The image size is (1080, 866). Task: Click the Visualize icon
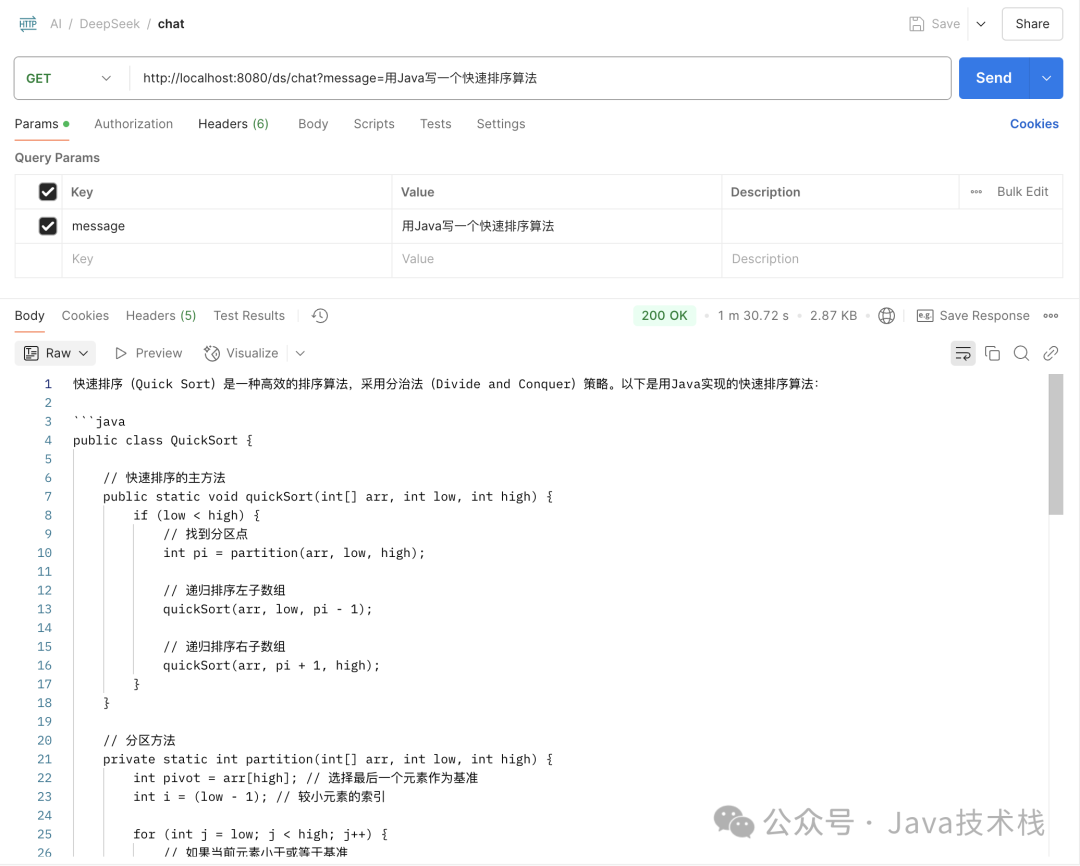tap(211, 353)
